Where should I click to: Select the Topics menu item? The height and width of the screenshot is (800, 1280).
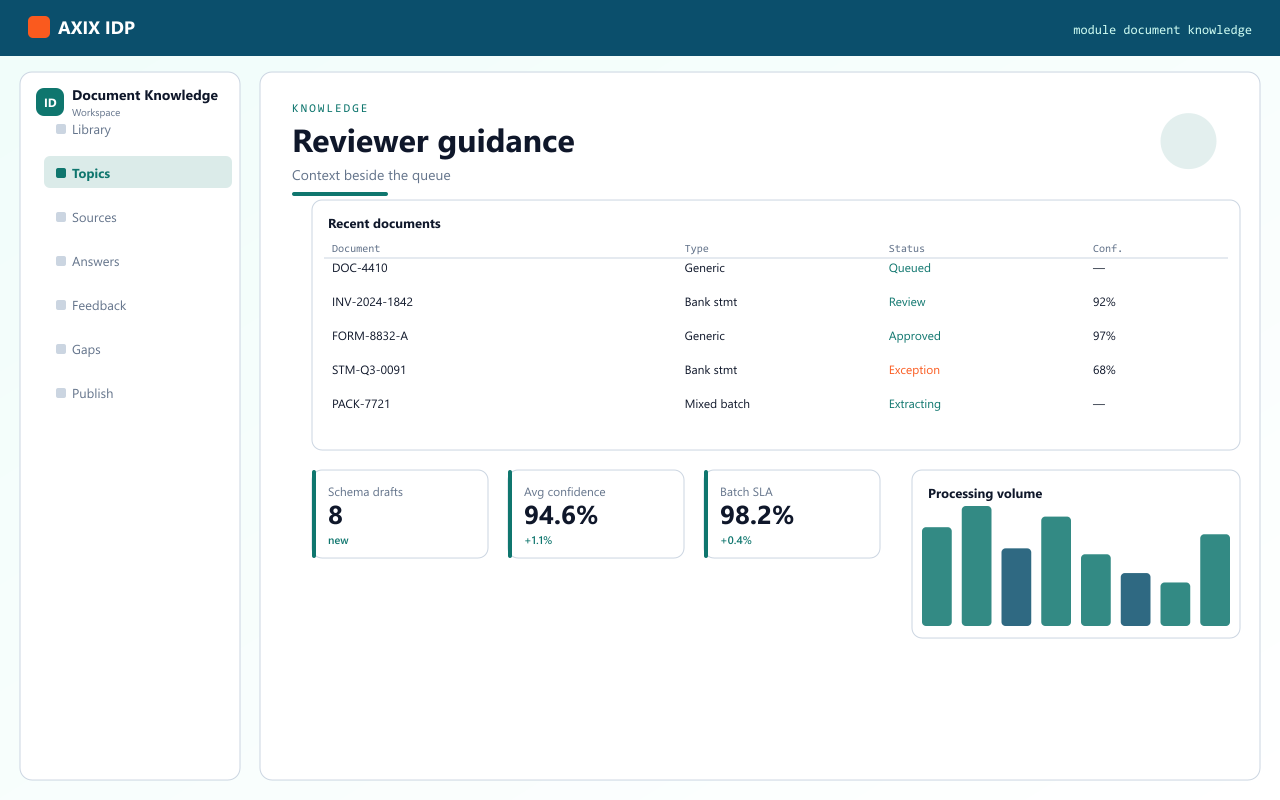pyautogui.click(x=138, y=172)
